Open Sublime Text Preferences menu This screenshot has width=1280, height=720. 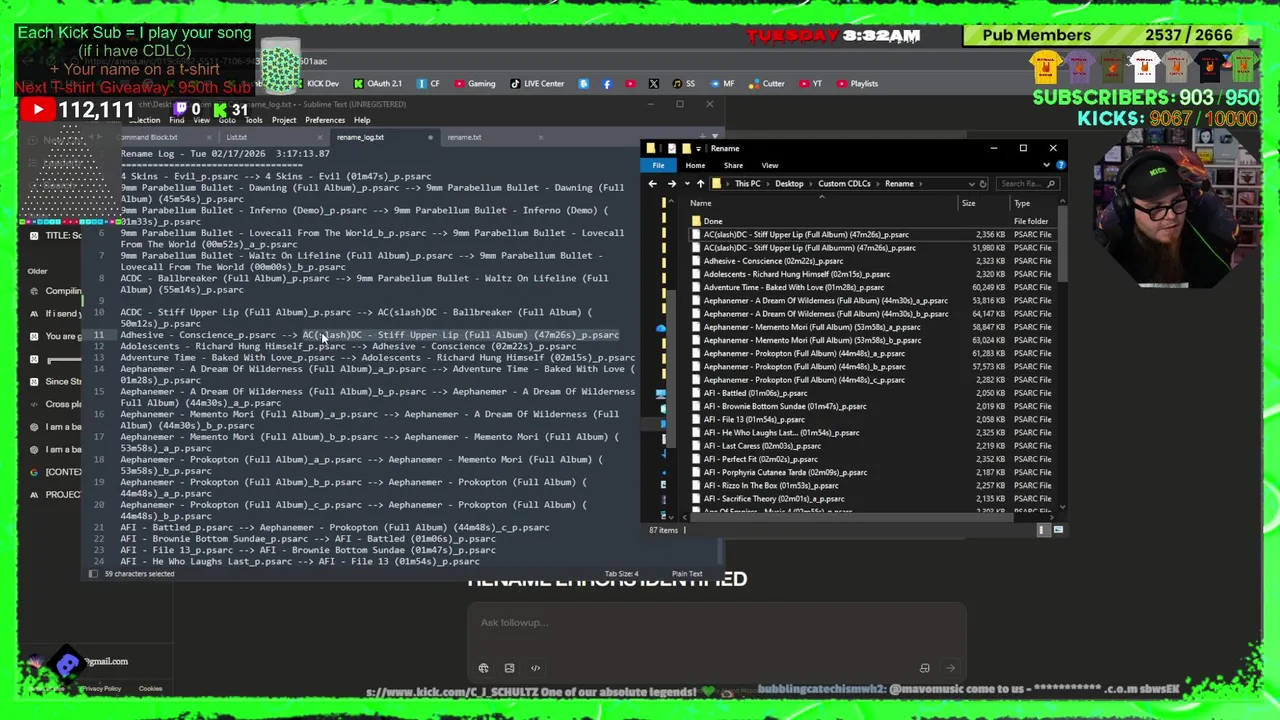click(x=325, y=120)
